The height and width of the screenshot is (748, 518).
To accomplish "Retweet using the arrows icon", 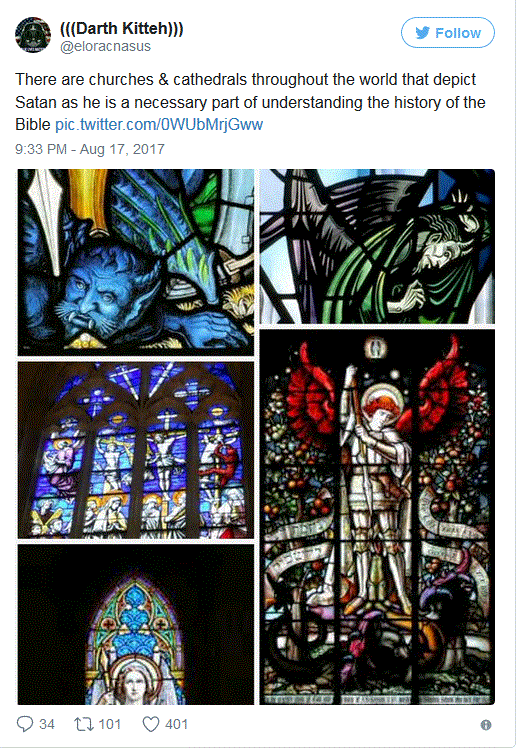I will (83, 724).
